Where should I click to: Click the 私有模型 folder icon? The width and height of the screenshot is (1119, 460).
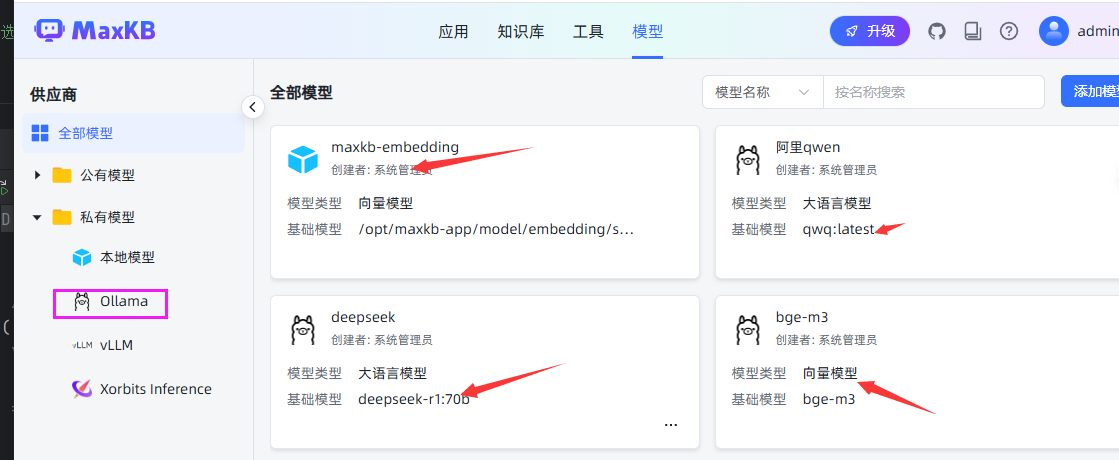pos(62,217)
